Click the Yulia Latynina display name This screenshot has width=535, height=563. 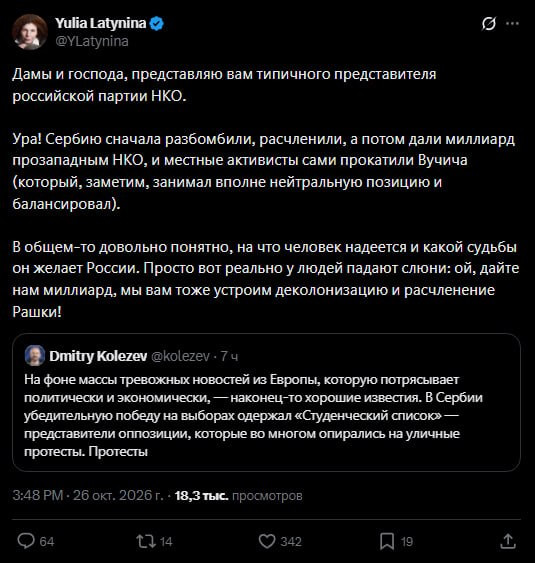[101, 23]
